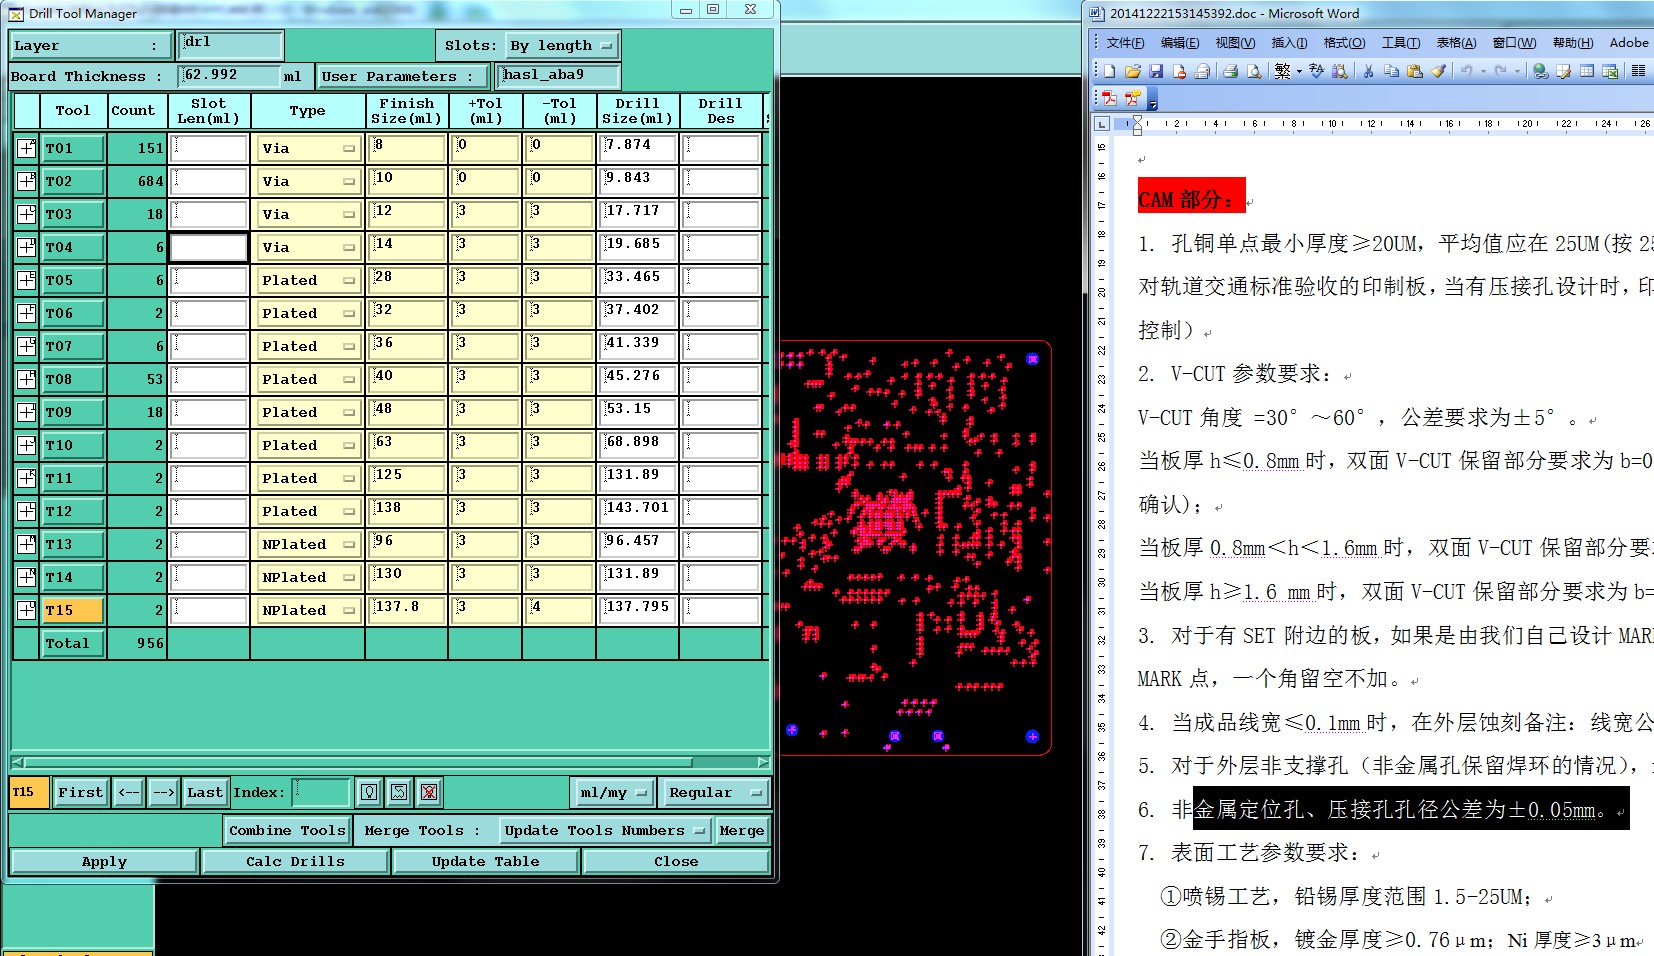Select the highlighted T15 tool label

(x=73, y=610)
